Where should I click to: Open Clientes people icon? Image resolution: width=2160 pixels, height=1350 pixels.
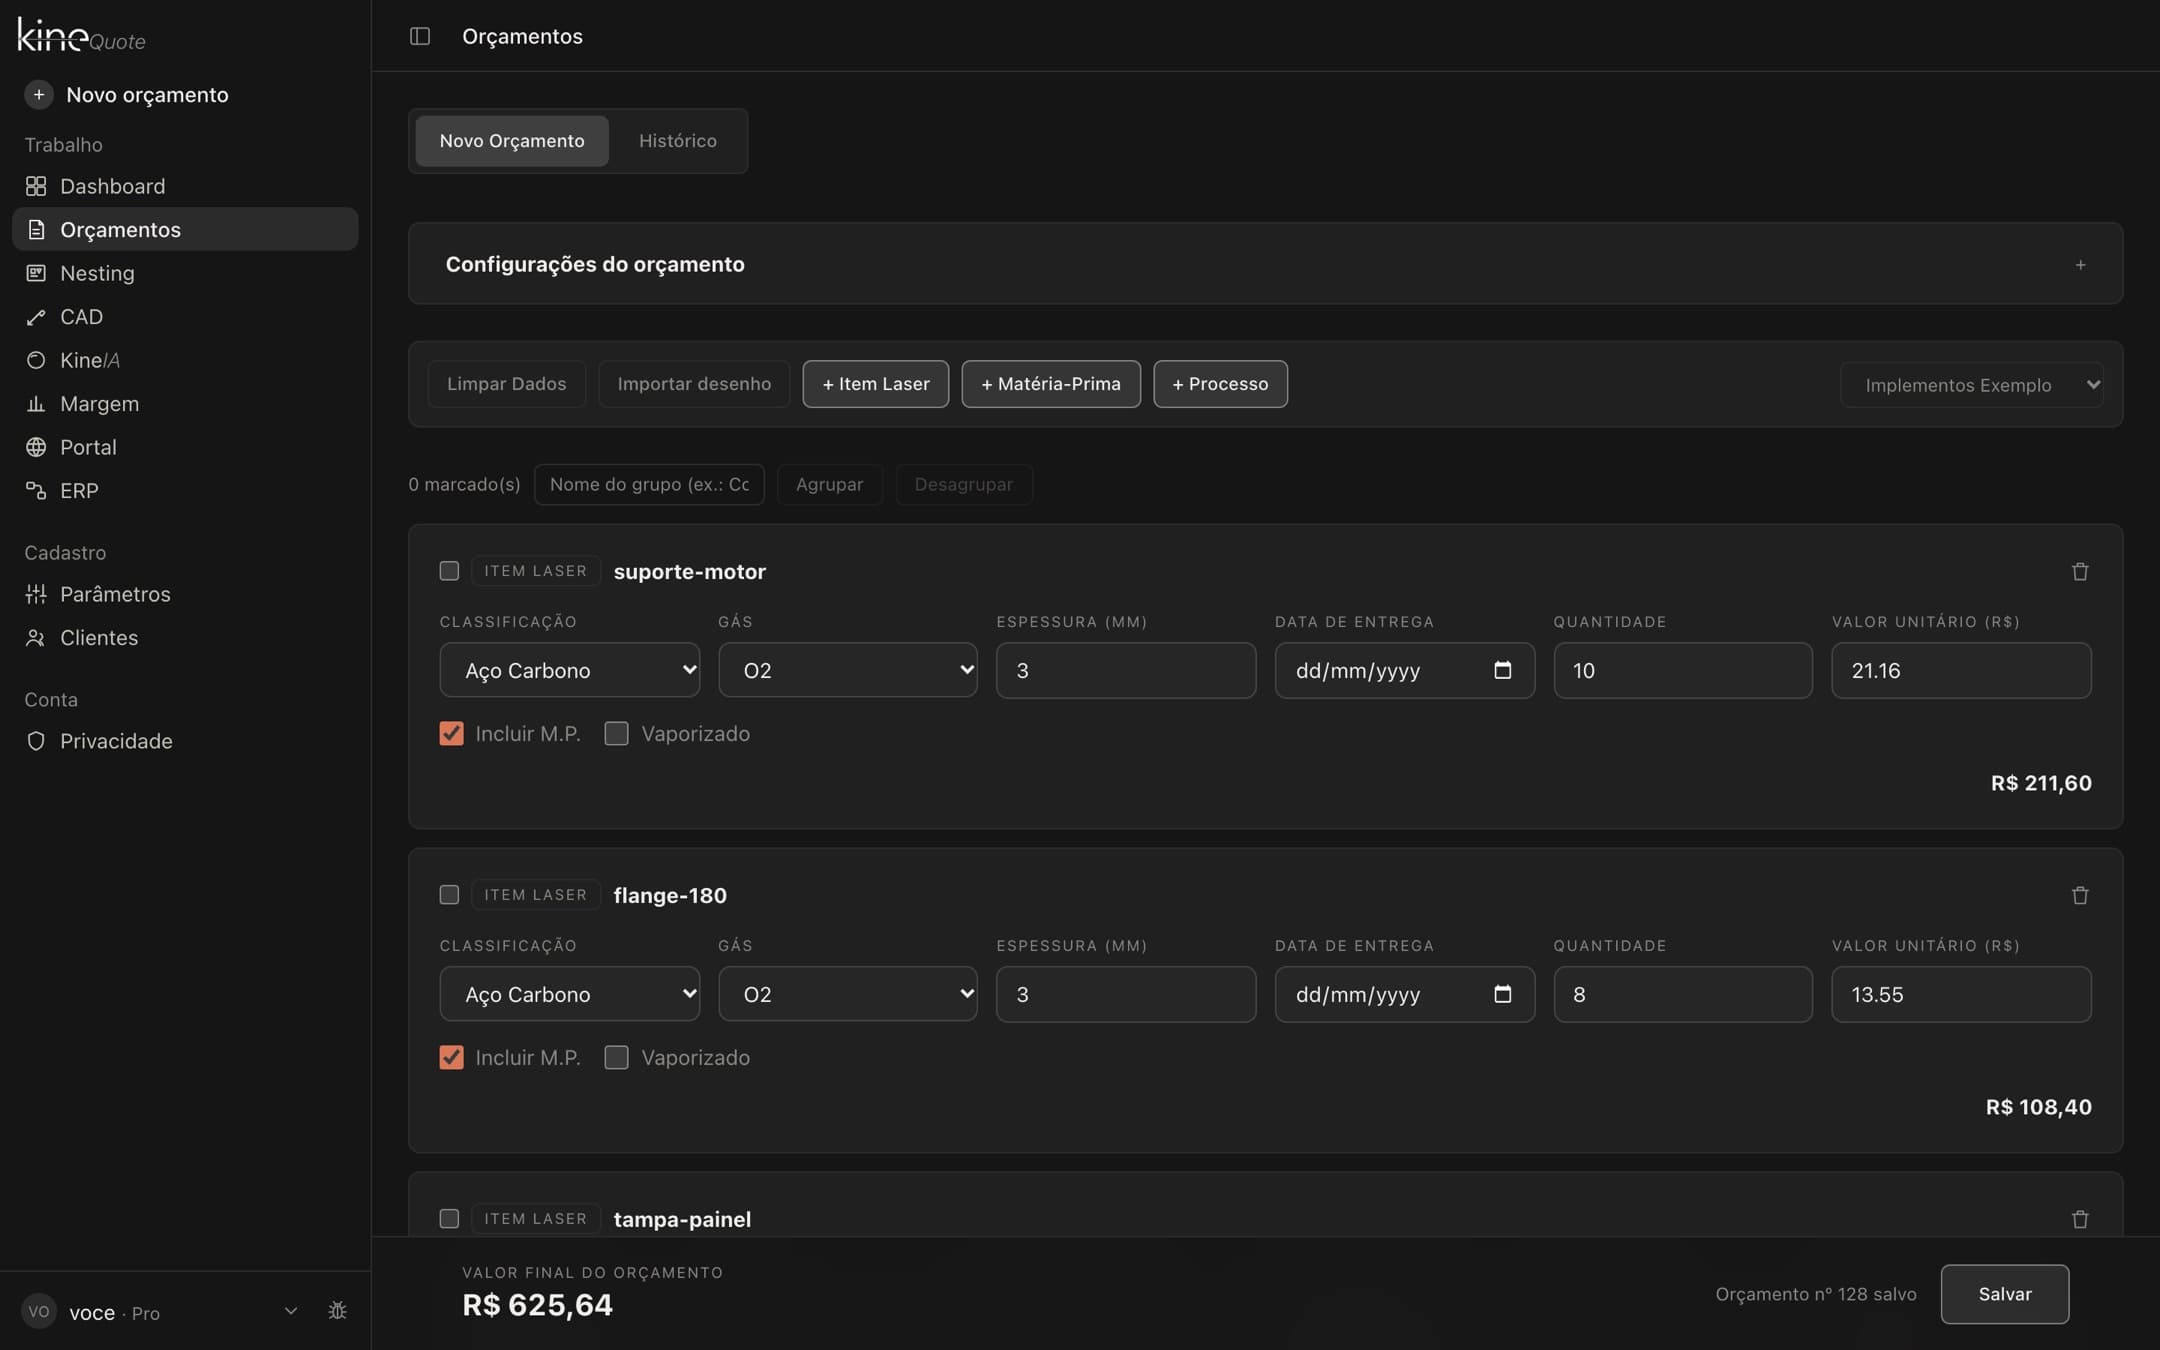36,638
